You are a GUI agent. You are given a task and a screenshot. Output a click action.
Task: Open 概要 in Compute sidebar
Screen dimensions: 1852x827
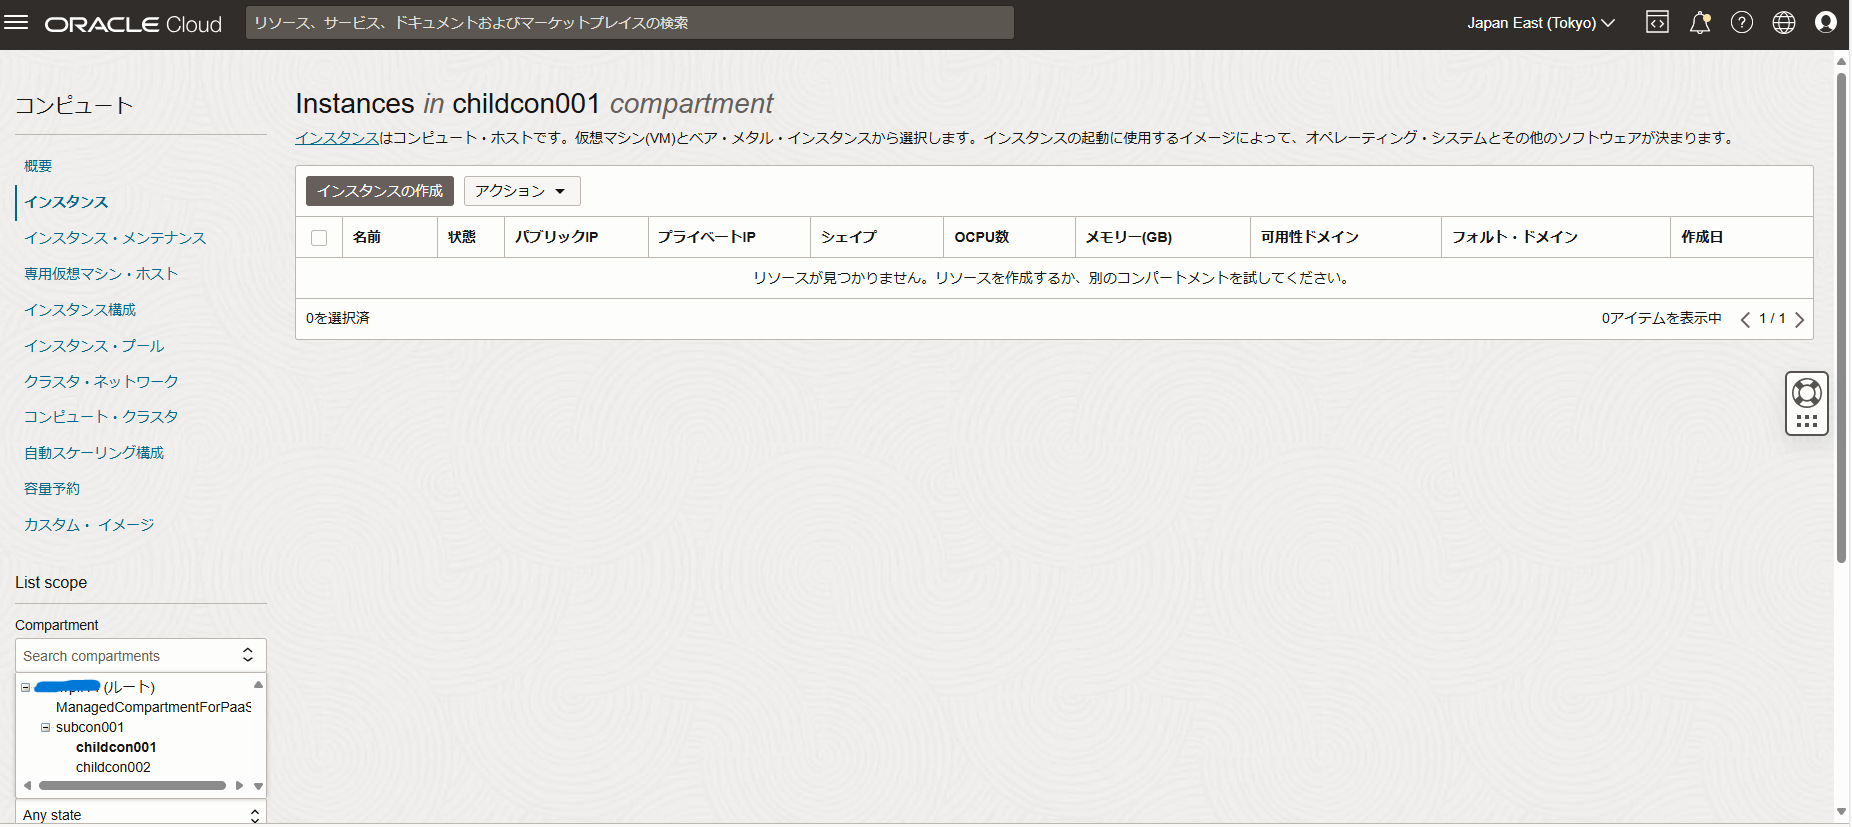point(38,166)
